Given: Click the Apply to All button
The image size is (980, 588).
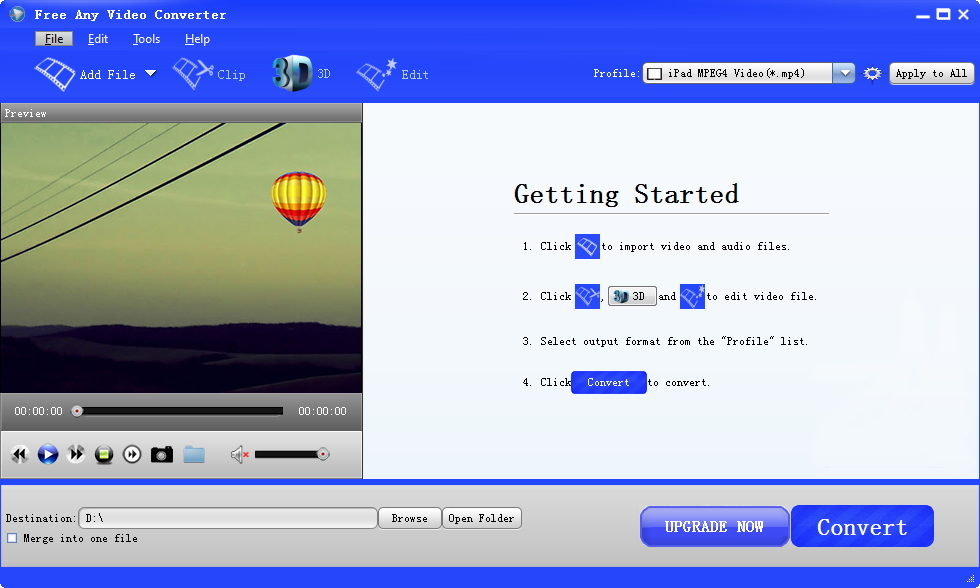Looking at the screenshot, I should pyautogui.click(x=931, y=73).
